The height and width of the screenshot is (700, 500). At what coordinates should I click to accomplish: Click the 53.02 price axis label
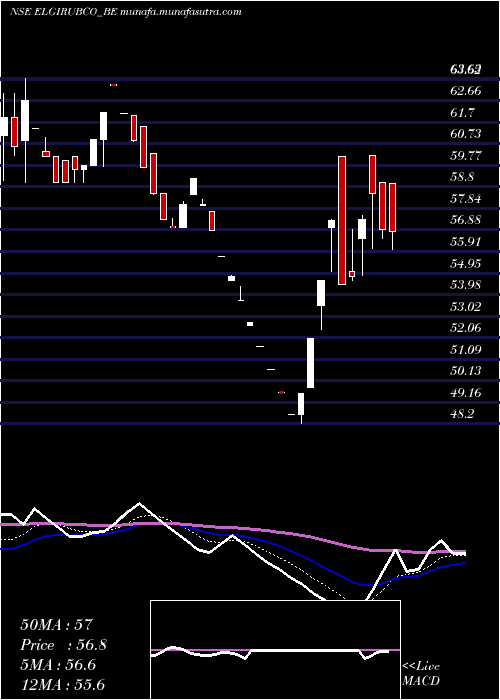(x=467, y=307)
